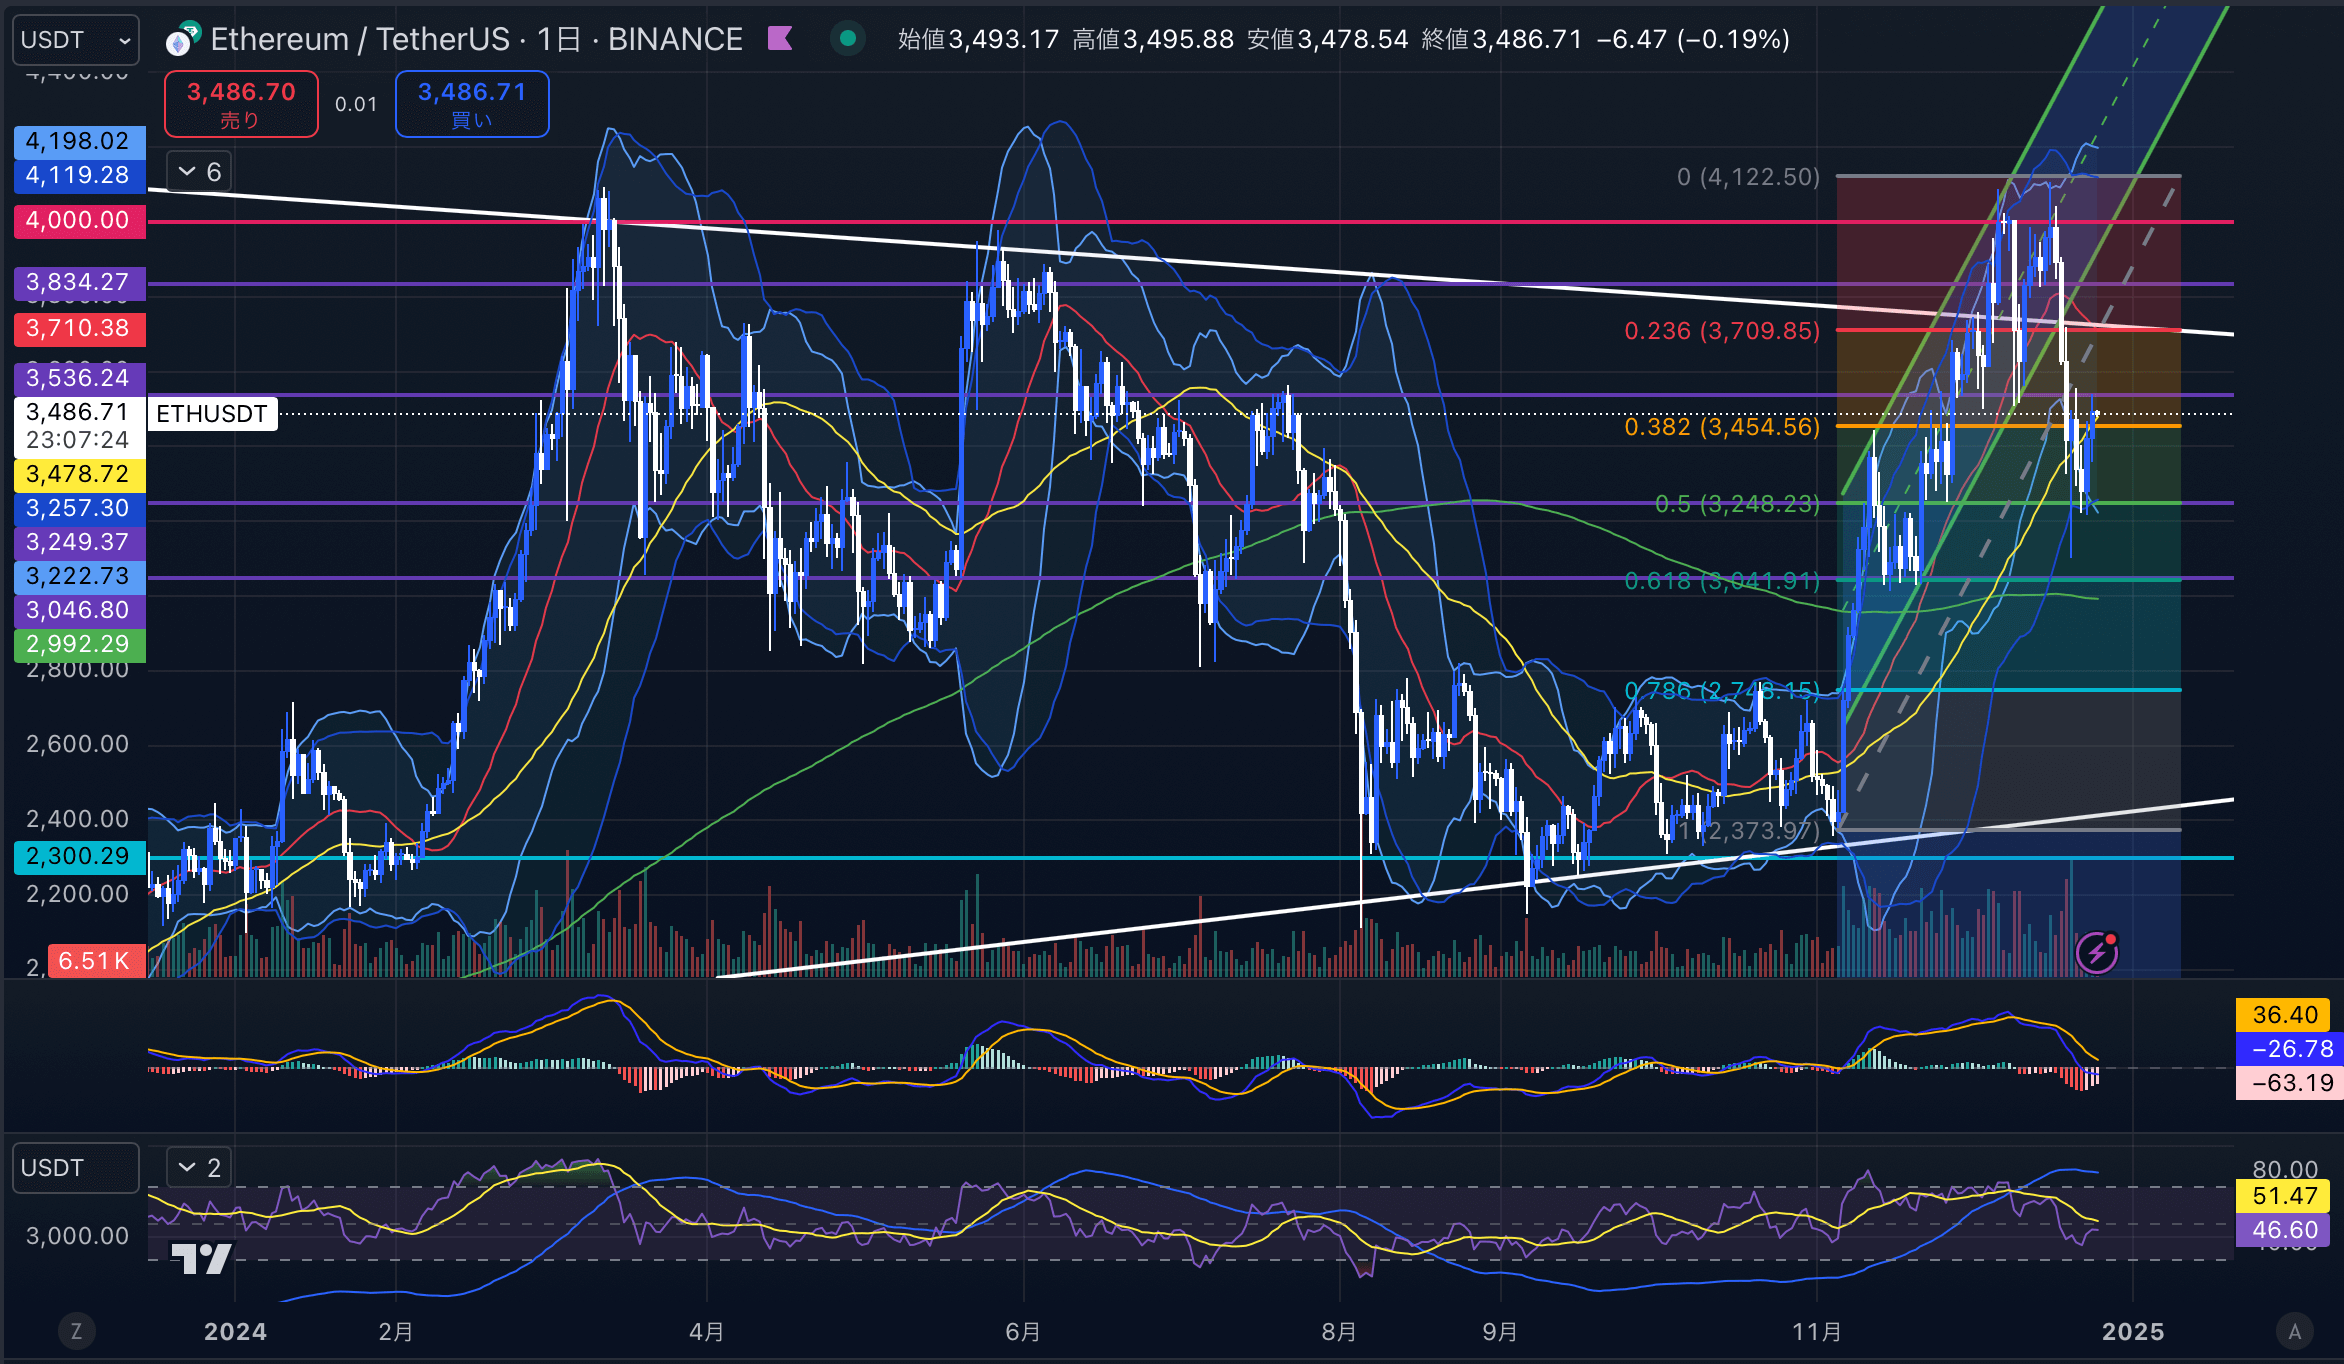Click the 4月 label on time axis
This screenshot has width=2344, height=1364.
coord(706,1332)
